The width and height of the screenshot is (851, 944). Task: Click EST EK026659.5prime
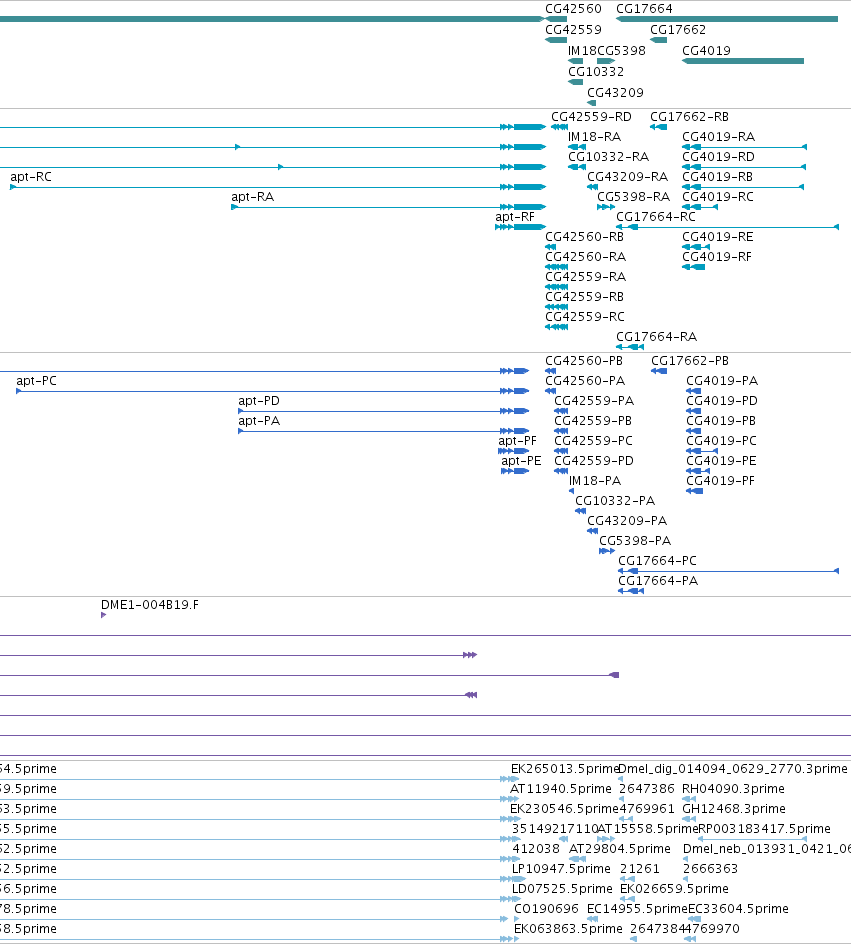pyautogui.click(x=674, y=889)
